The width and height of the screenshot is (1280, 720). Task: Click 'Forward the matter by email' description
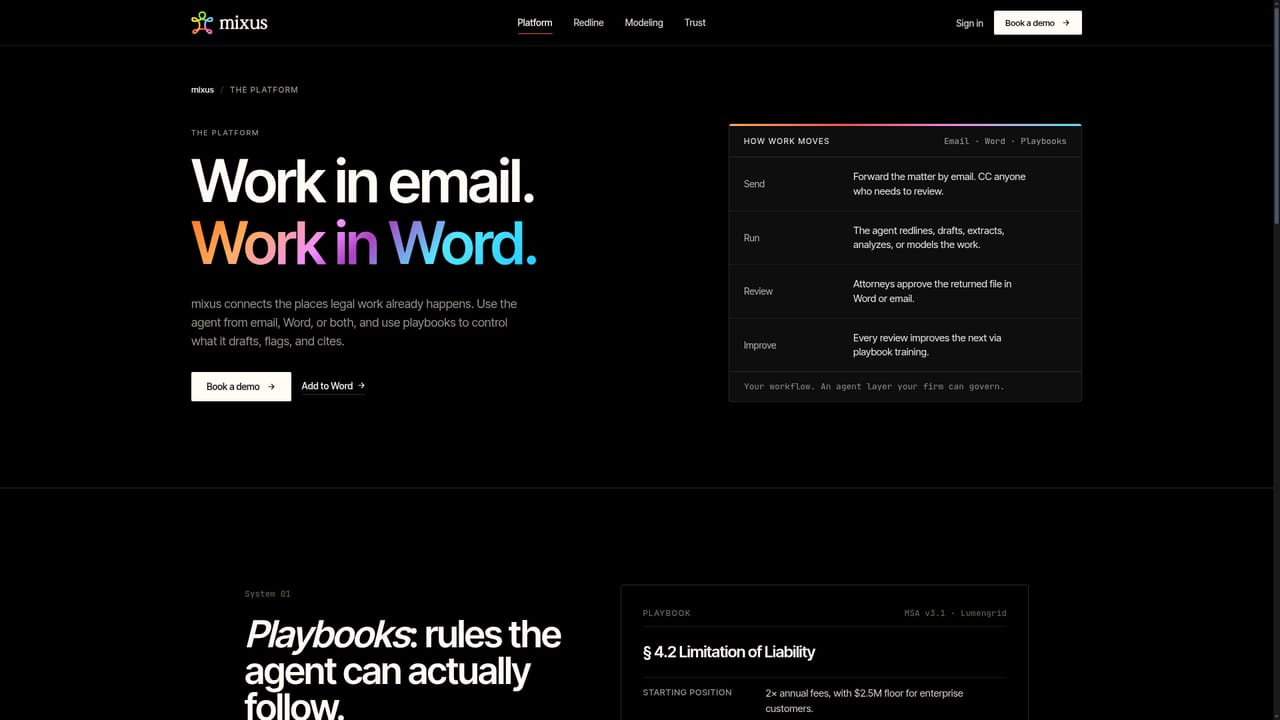point(939,184)
